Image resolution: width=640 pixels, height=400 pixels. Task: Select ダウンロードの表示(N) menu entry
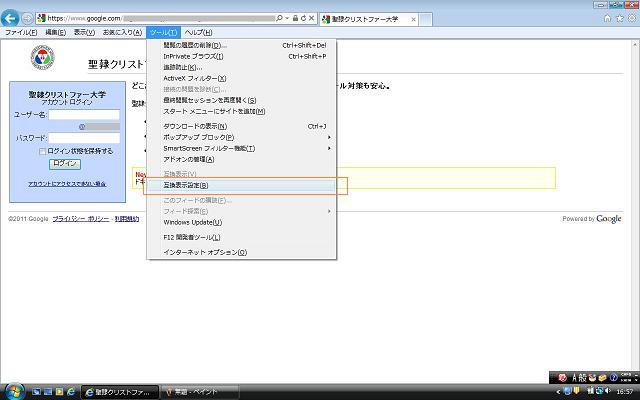click(x=242, y=126)
